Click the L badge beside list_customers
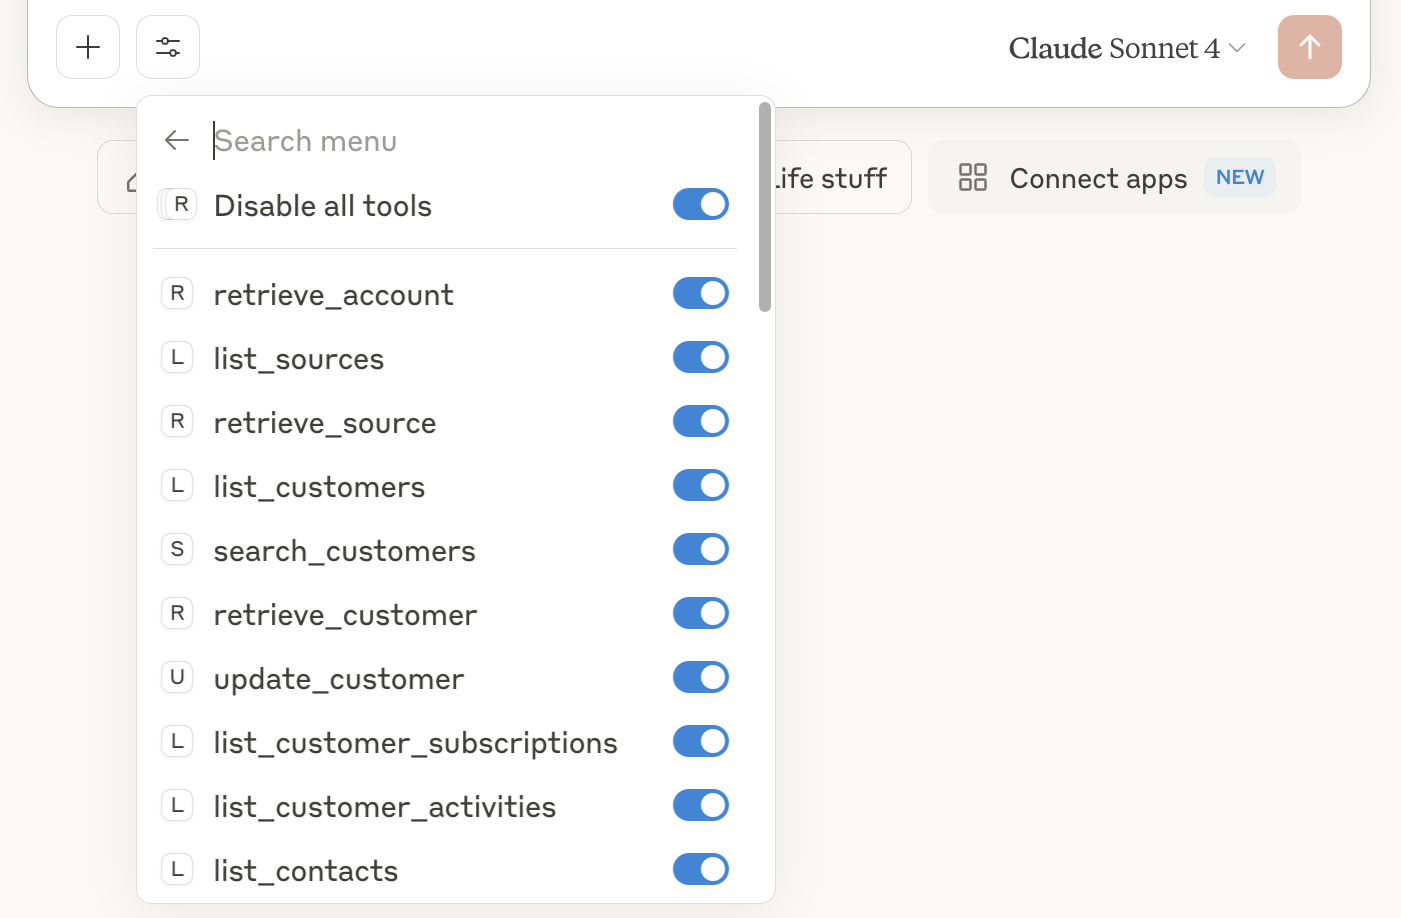The height and width of the screenshot is (918, 1401). pyautogui.click(x=177, y=485)
